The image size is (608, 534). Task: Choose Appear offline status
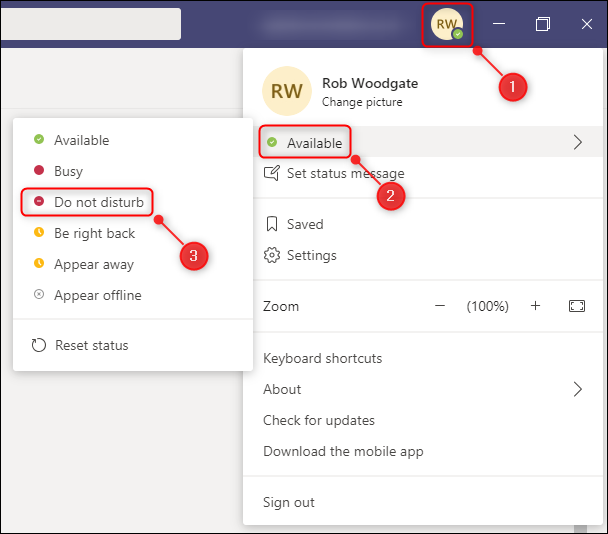tap(97, 296)
